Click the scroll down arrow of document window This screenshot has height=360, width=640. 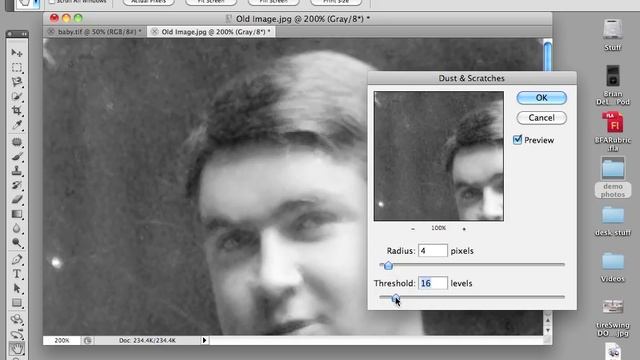pyautogui.click(x=548, y=329)
